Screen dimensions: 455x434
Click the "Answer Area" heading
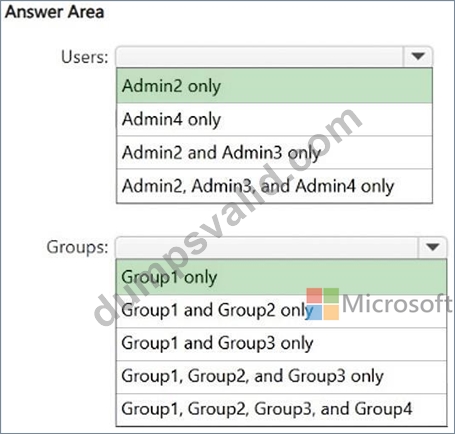(x=54, y=12)
